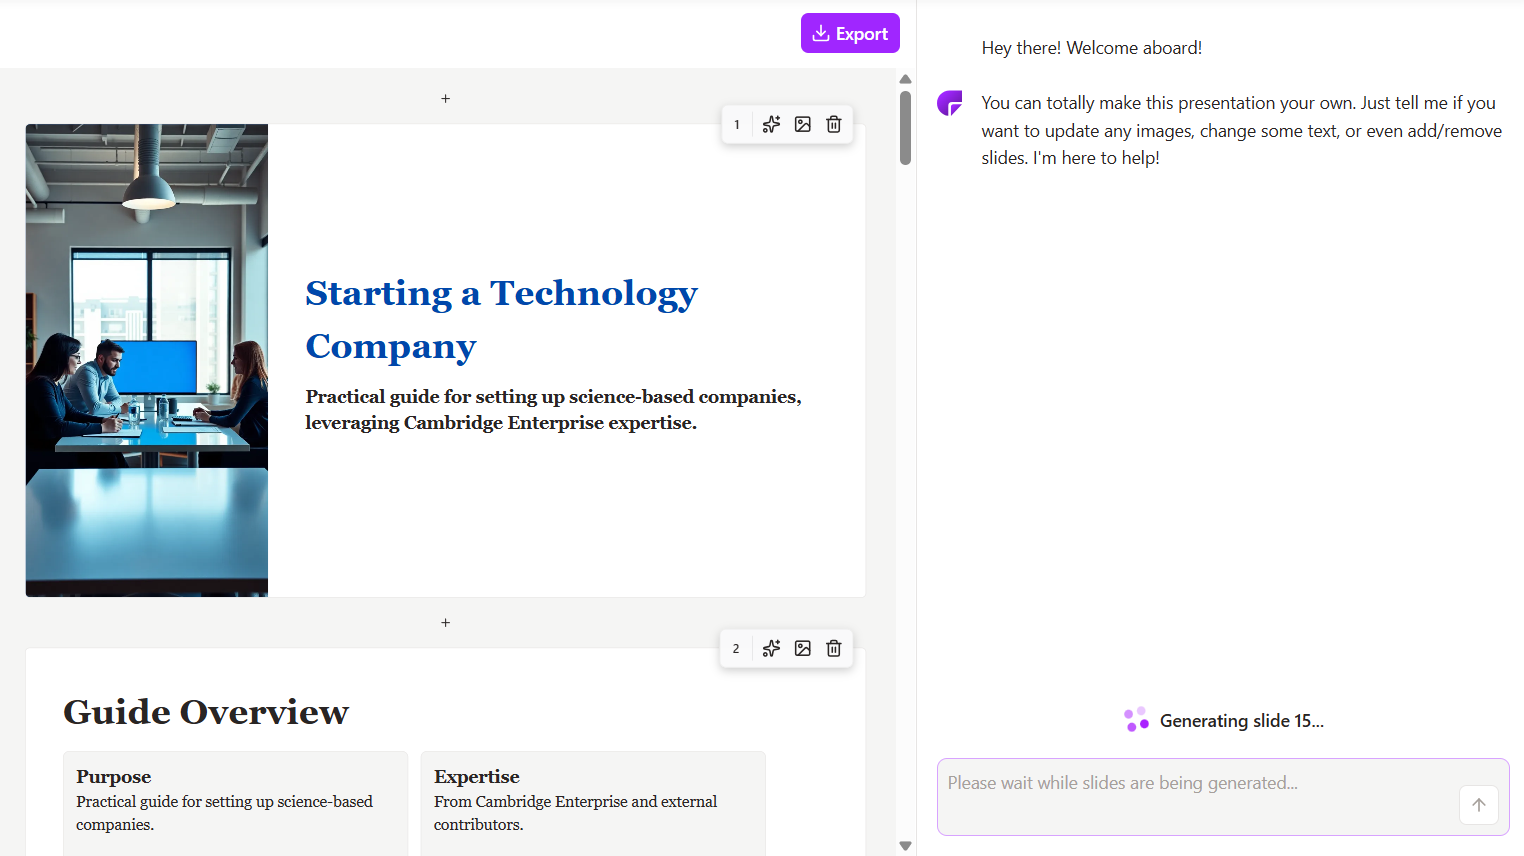The height and width of the screenshot is (856, 1524).
Task: Select the Purpose card on slide 2
Action: click(236, 804)
